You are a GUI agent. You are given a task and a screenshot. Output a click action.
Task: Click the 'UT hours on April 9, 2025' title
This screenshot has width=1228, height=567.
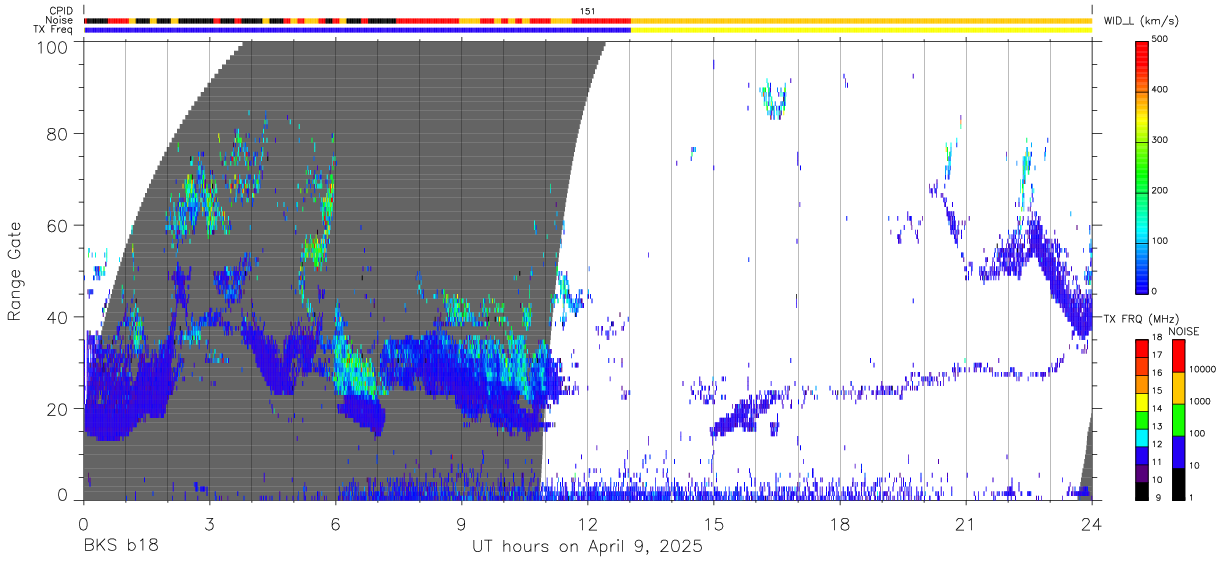[587, 547]
